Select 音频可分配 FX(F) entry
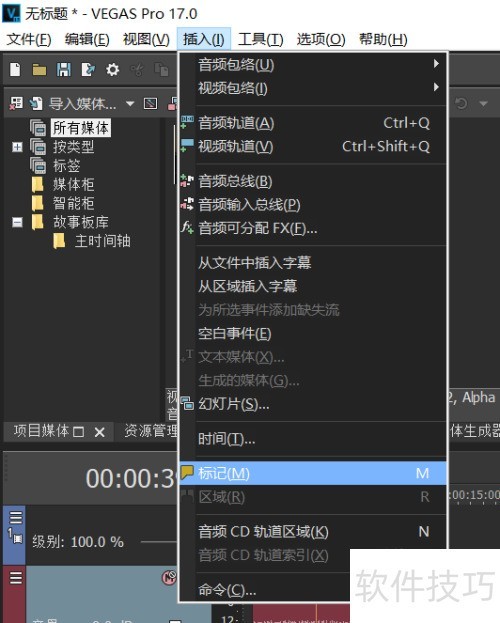Screen dimensions: 500x623 [313, 228]
